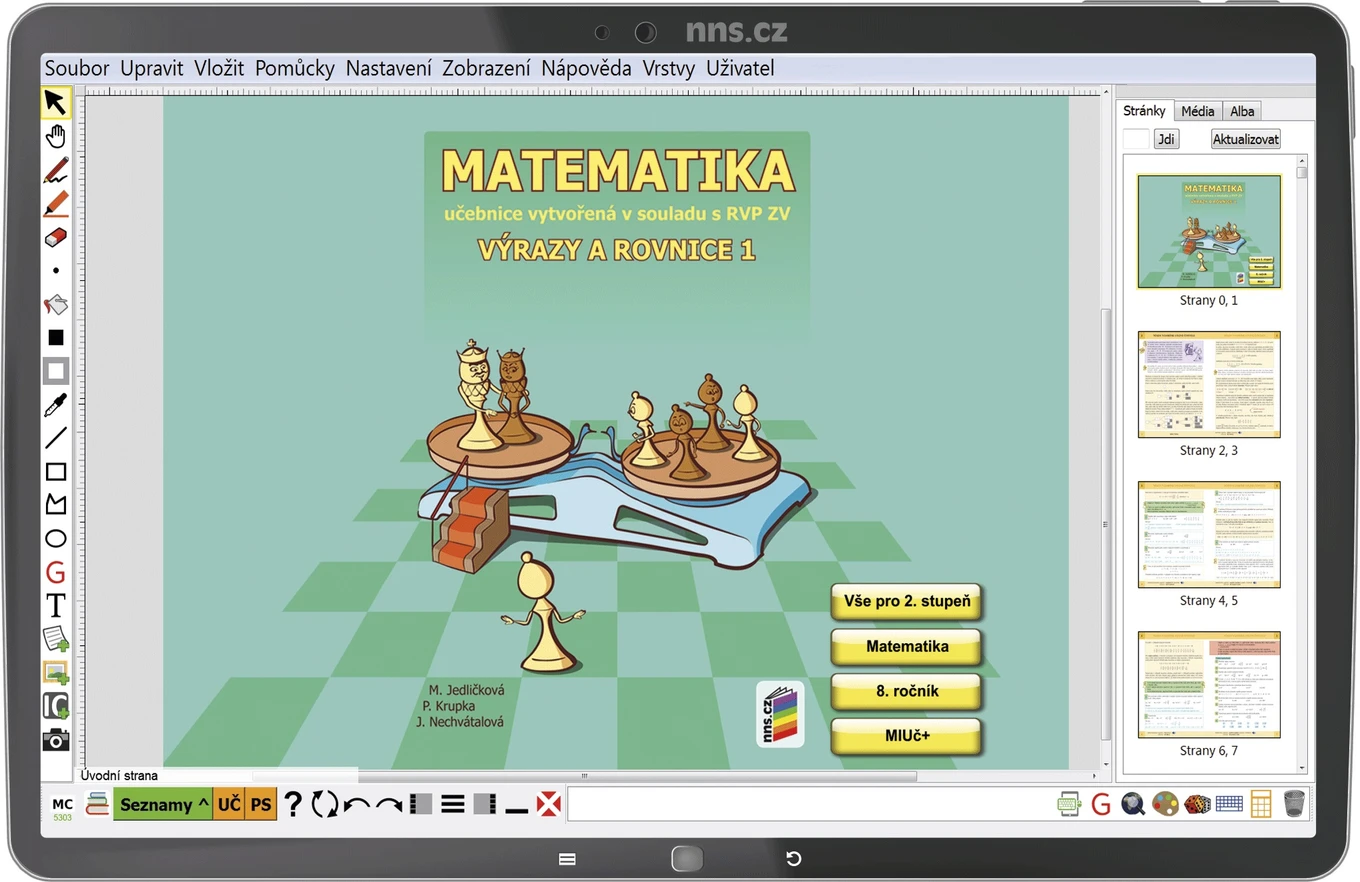
Task: Click the 8. ročník button
Action: coord(906,691)
